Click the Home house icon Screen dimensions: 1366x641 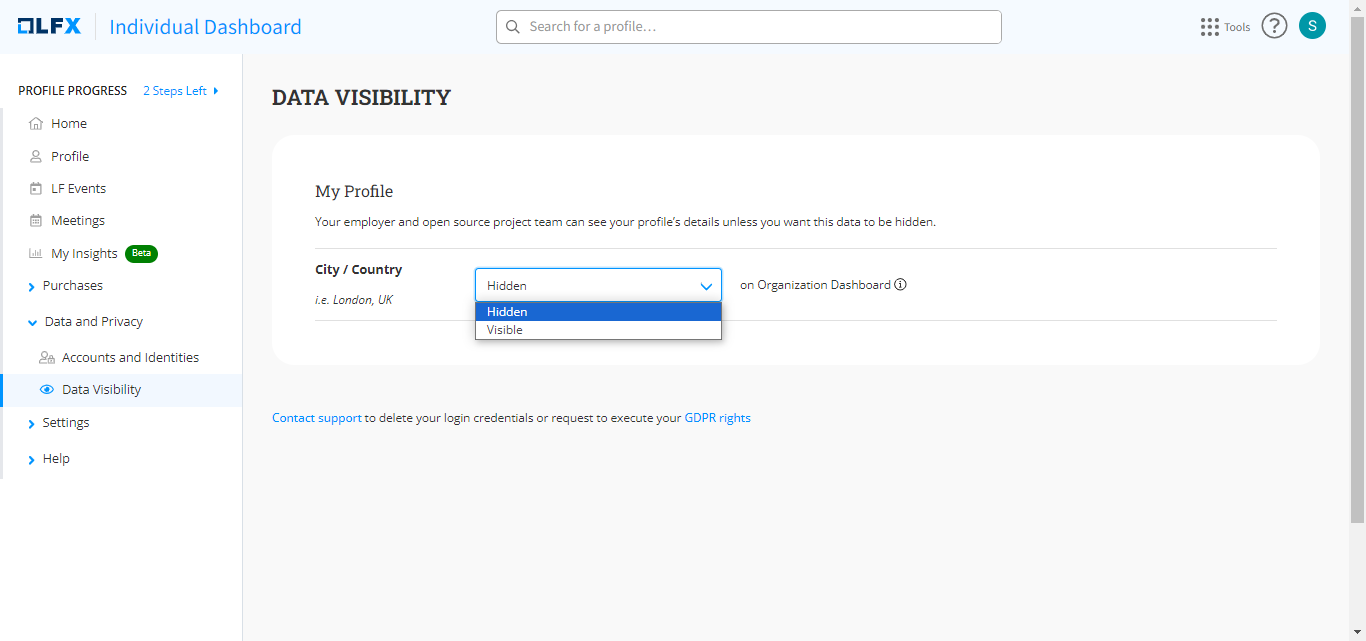point(36,124)
